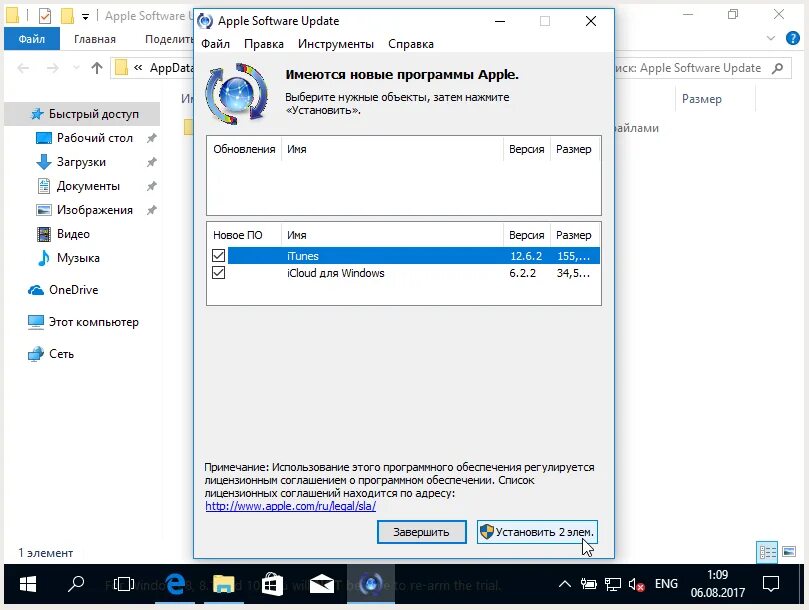
Task: Open Видео in sidebar
Action: 63,234
